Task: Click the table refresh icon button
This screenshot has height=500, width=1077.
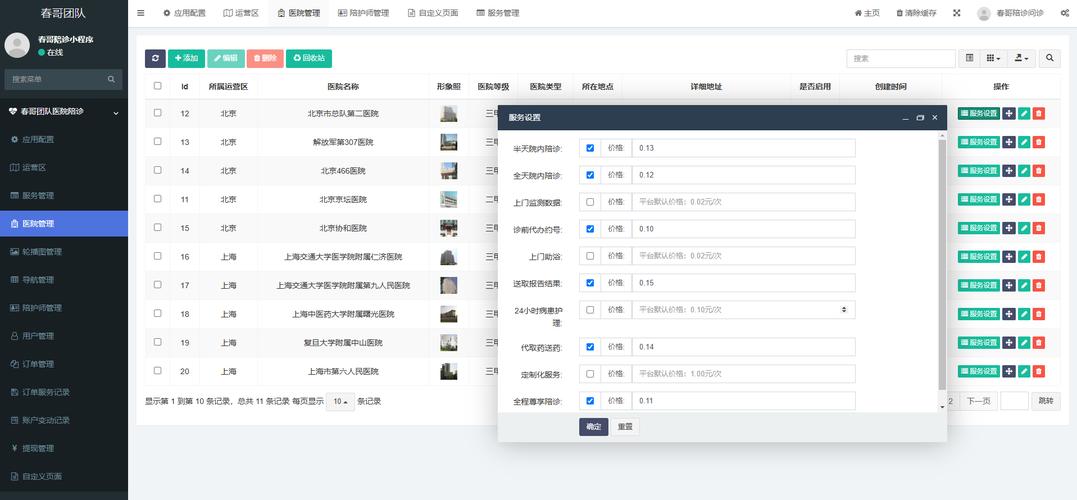Action: 155,58
